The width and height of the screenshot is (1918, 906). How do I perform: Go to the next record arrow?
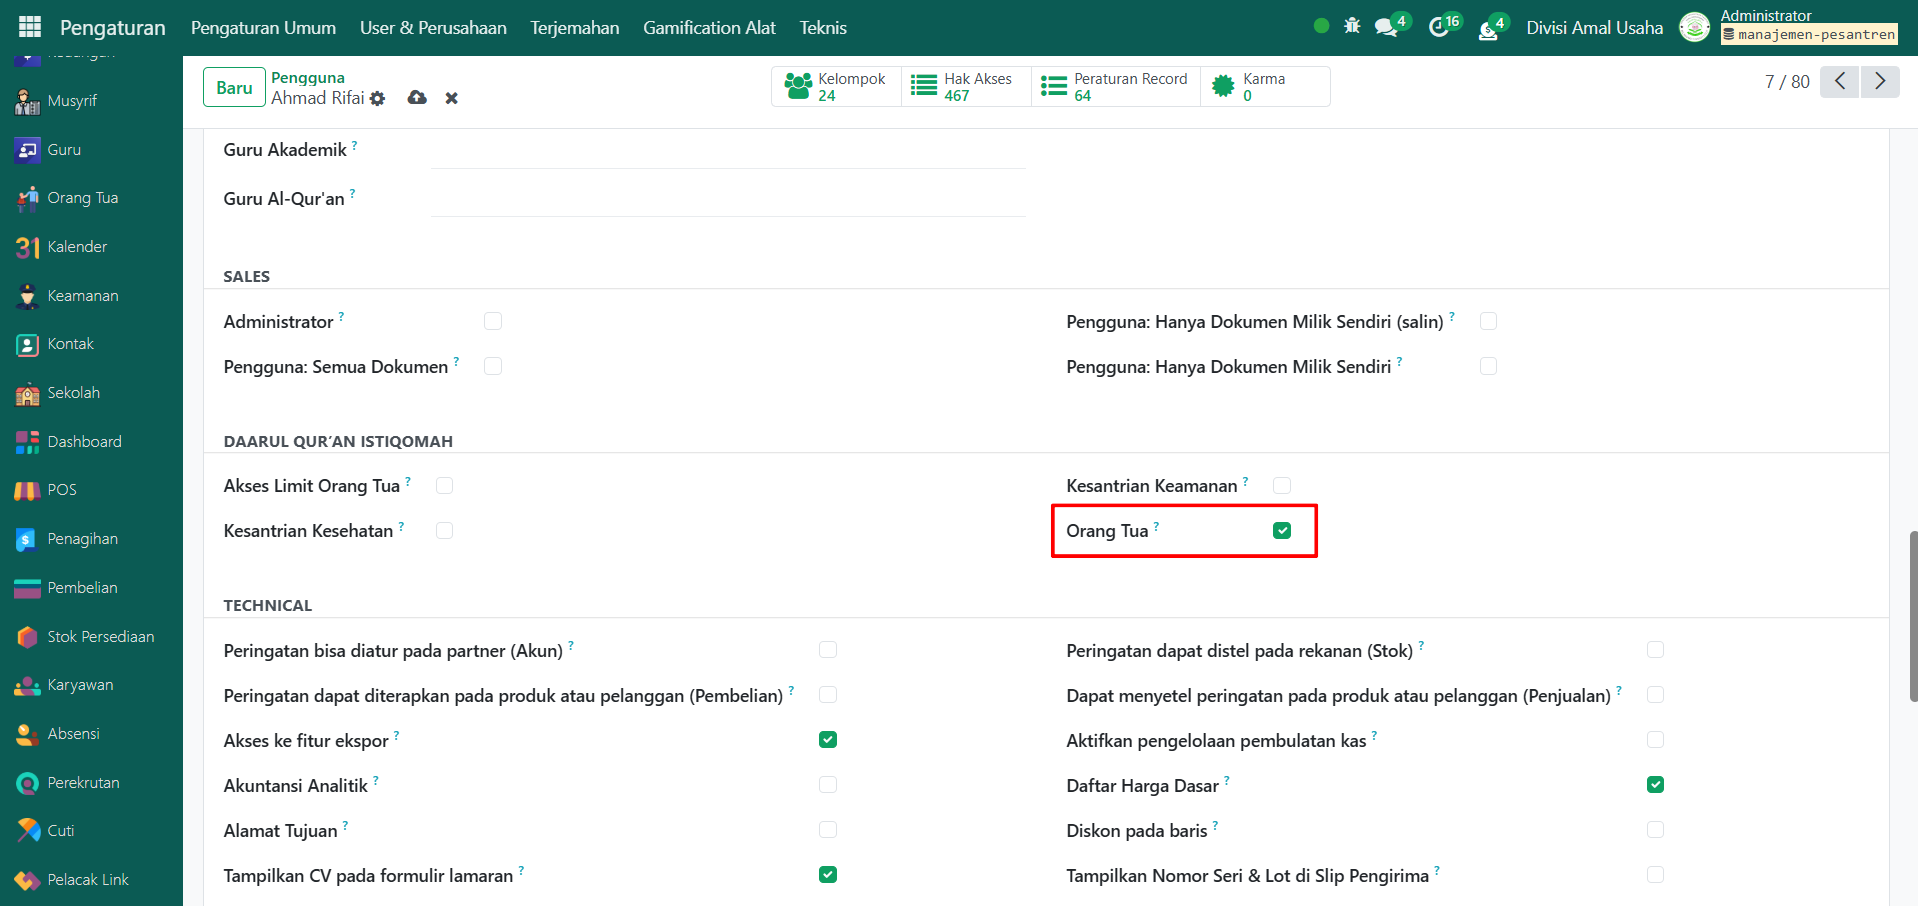(1879, 81)
